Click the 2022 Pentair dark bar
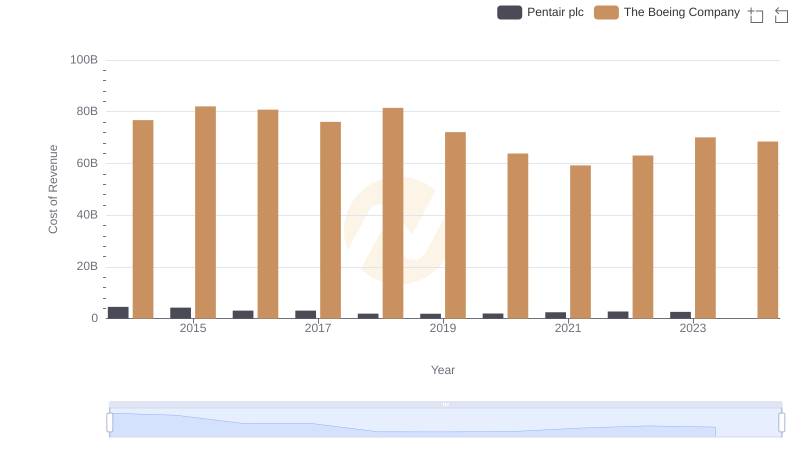The image size is (800, 461). [618, 315]
